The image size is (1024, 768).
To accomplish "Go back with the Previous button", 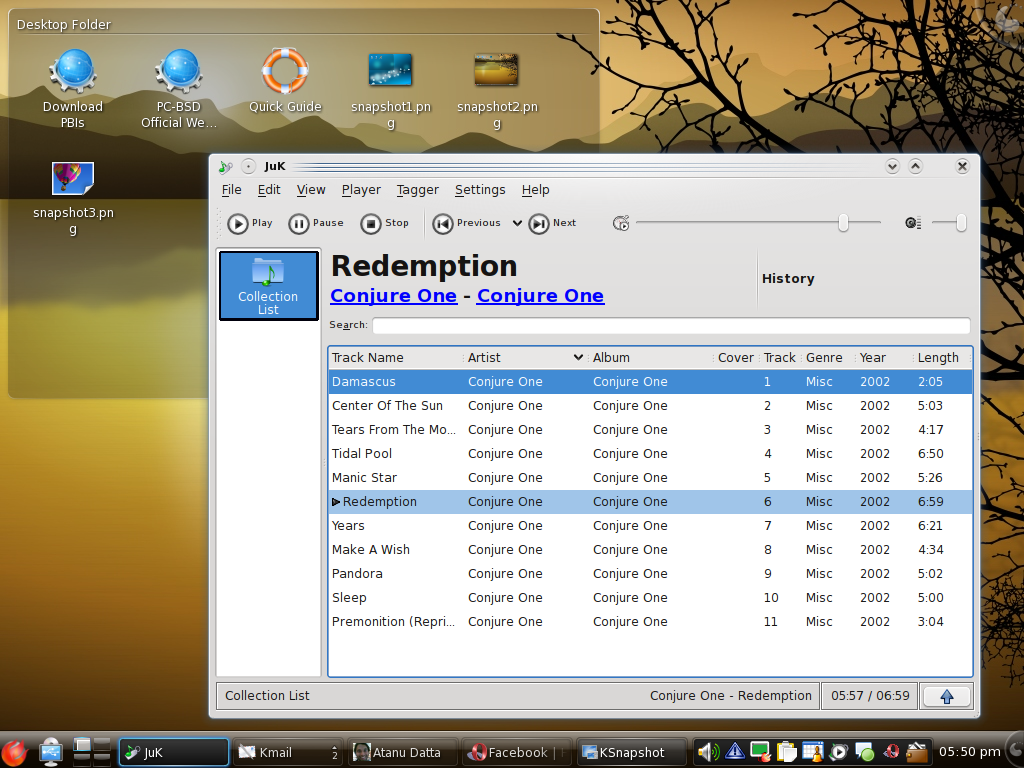I will pyautogui.click(x=467, y=224).
